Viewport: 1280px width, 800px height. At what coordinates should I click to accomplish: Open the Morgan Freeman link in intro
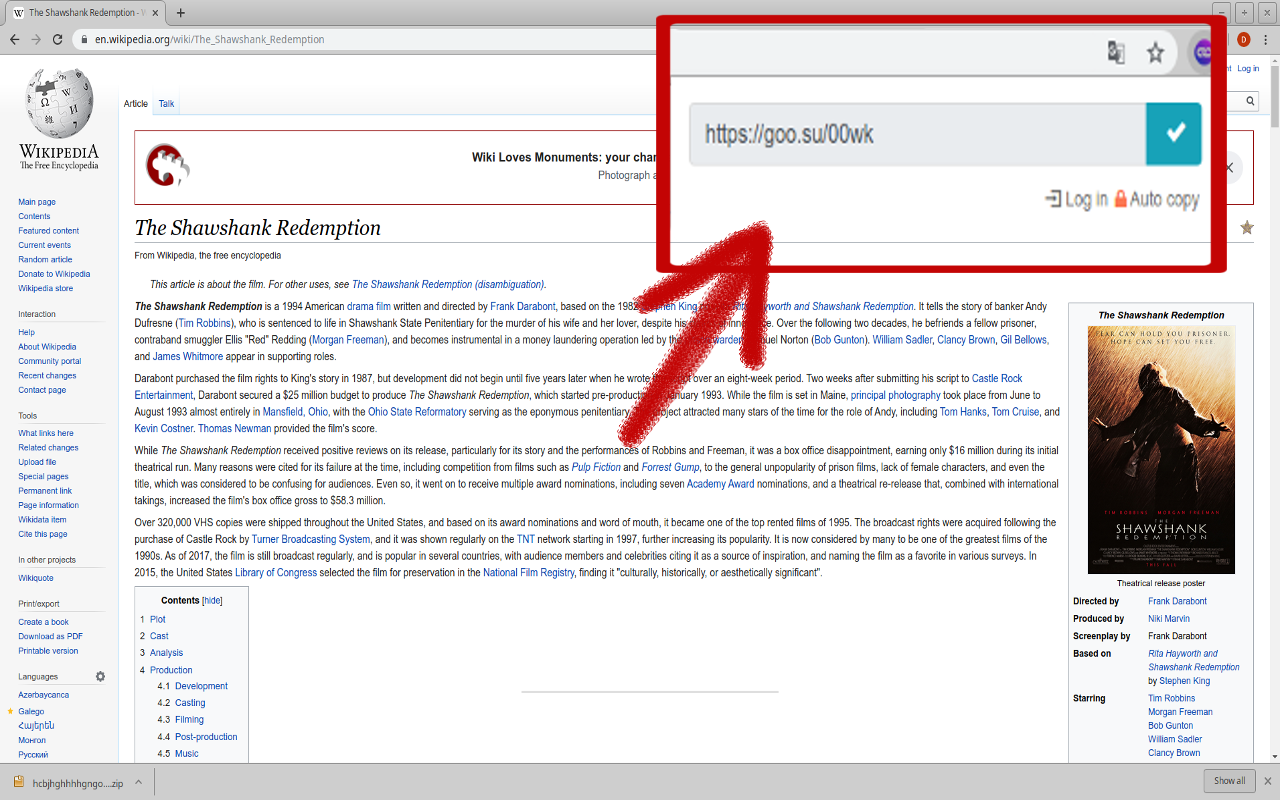(x=349, y=340)
